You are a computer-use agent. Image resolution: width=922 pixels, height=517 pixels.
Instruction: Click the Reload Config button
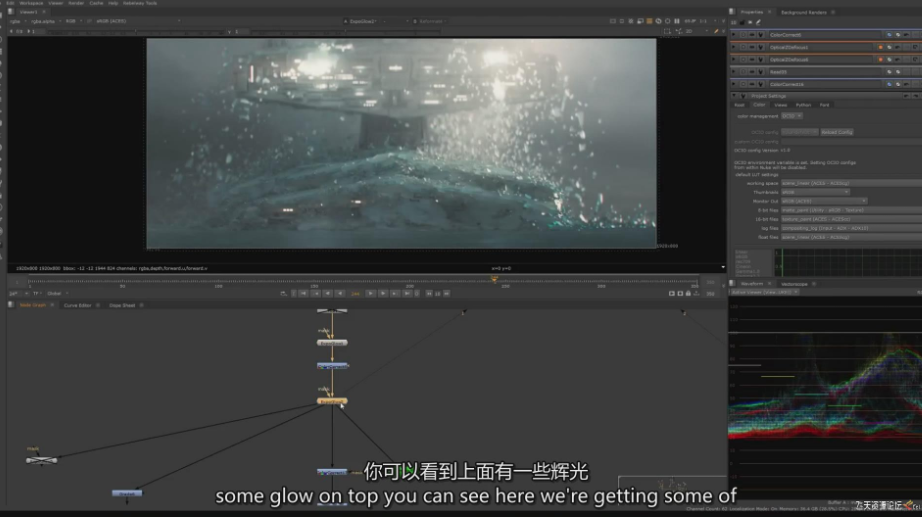836,132
